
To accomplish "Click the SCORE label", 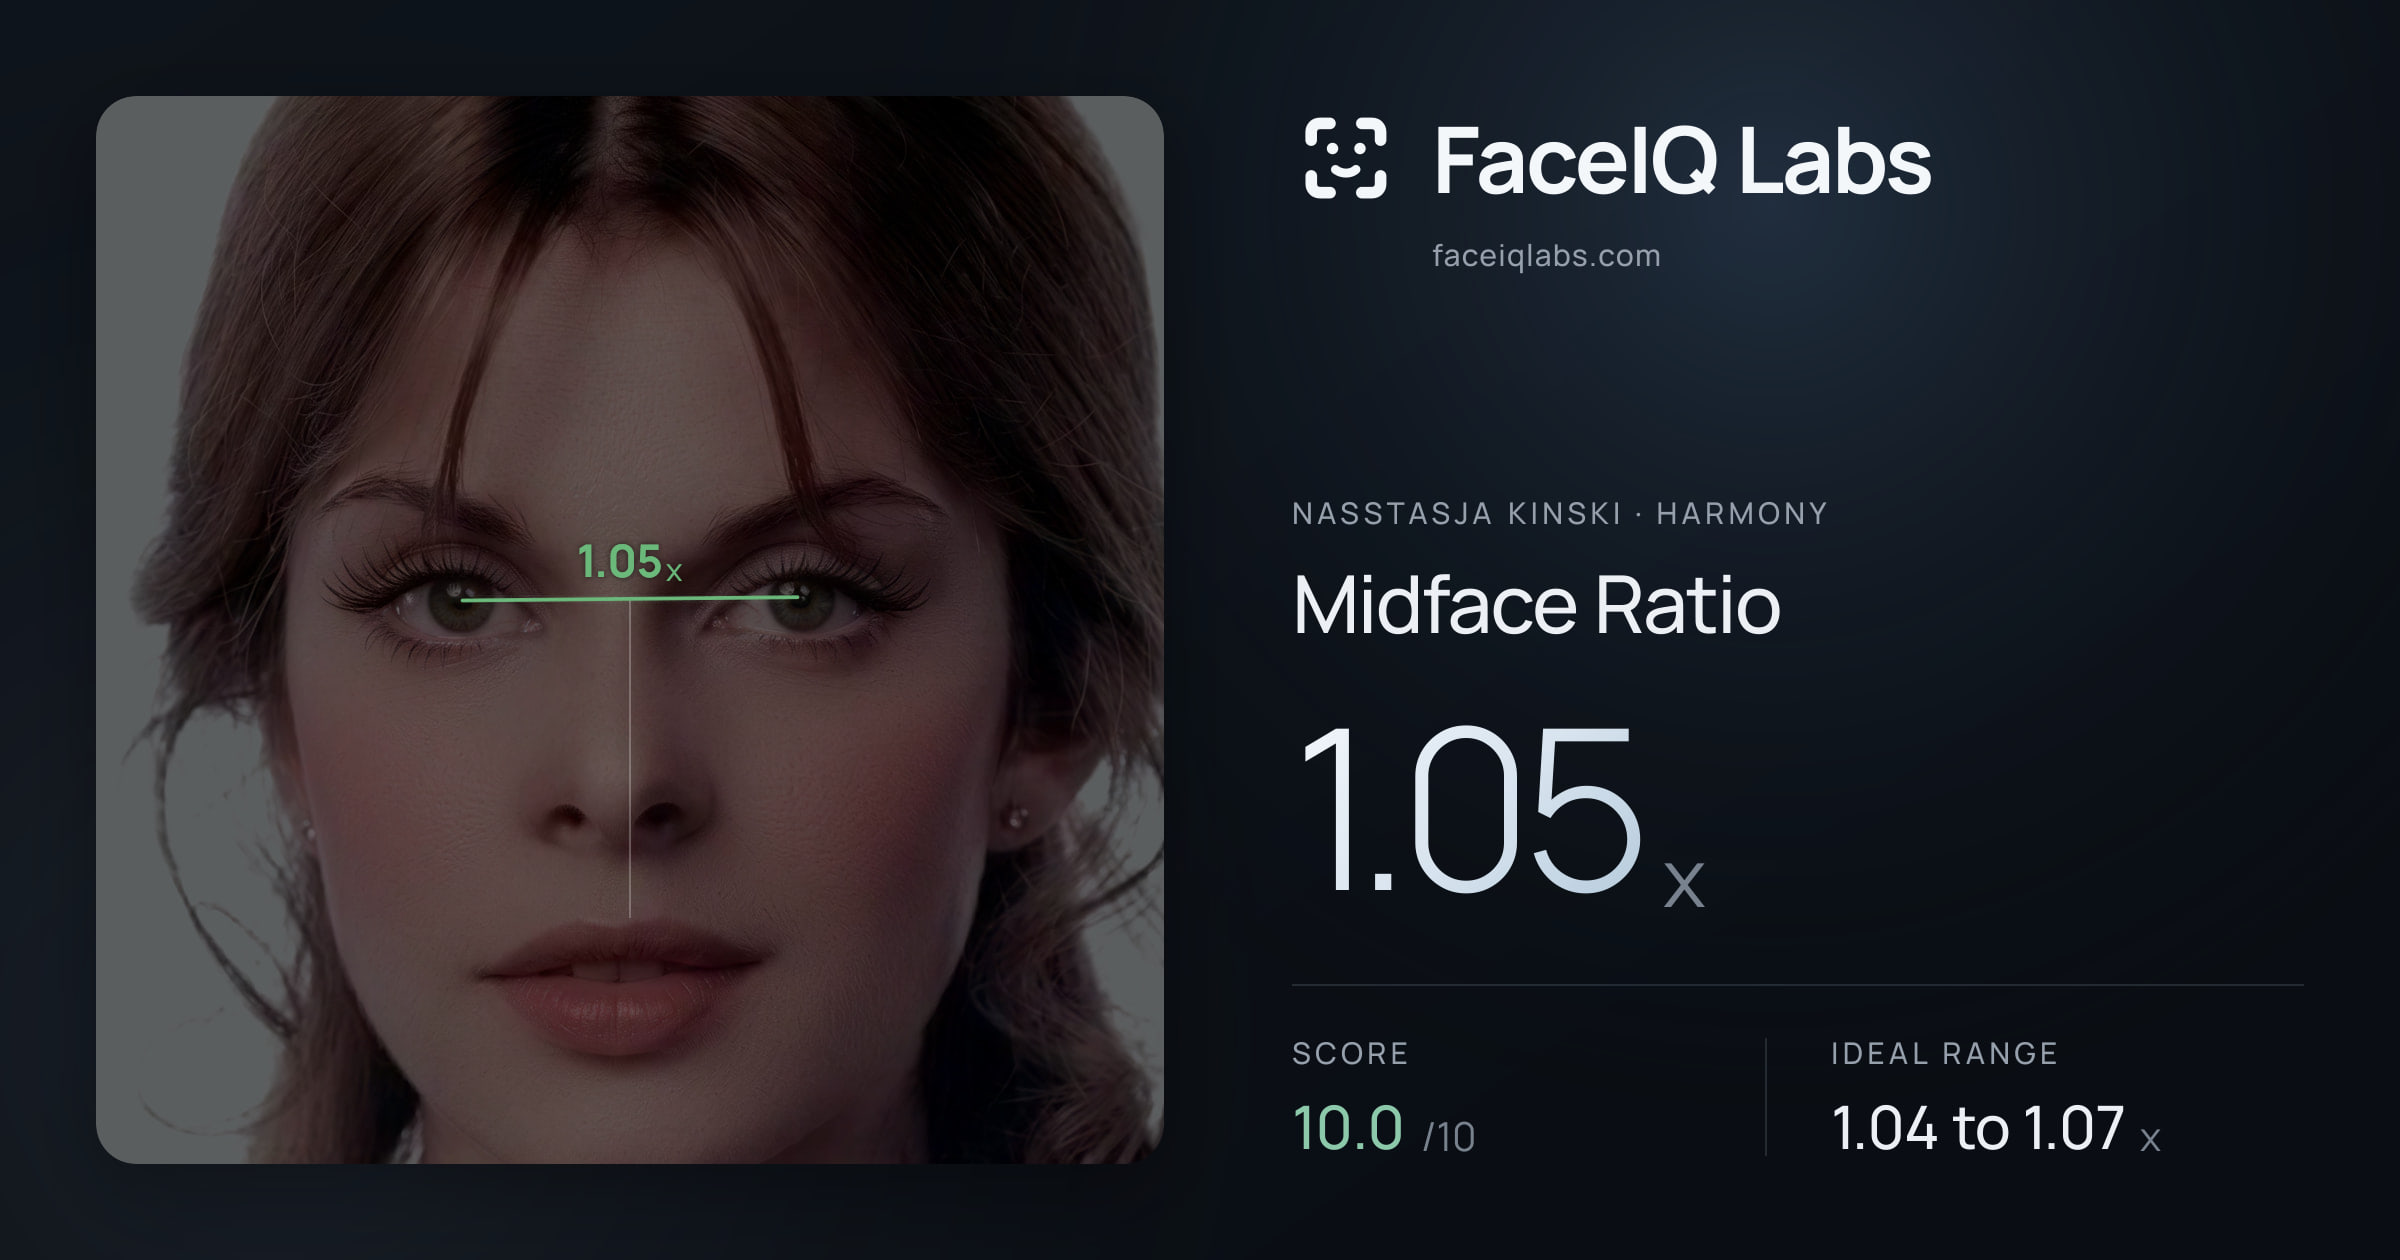I will click(x=1350, y=1053).
